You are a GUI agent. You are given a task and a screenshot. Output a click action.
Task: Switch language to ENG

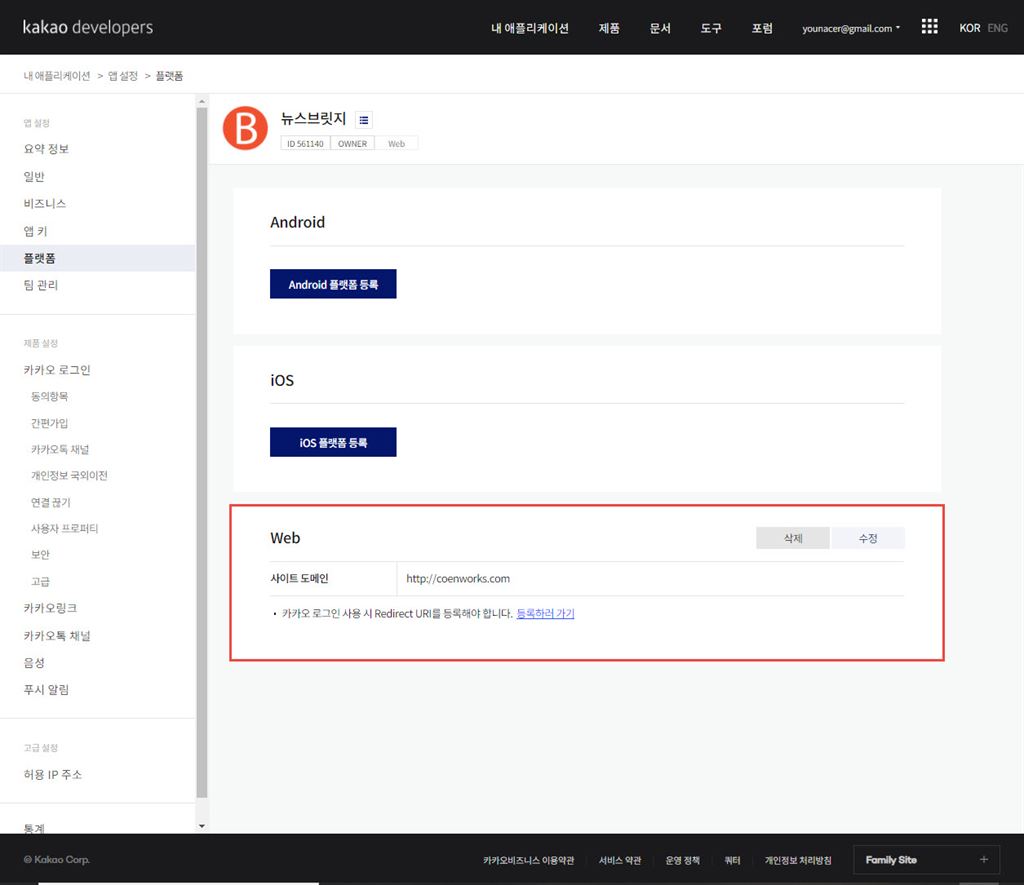click(997, 28)
